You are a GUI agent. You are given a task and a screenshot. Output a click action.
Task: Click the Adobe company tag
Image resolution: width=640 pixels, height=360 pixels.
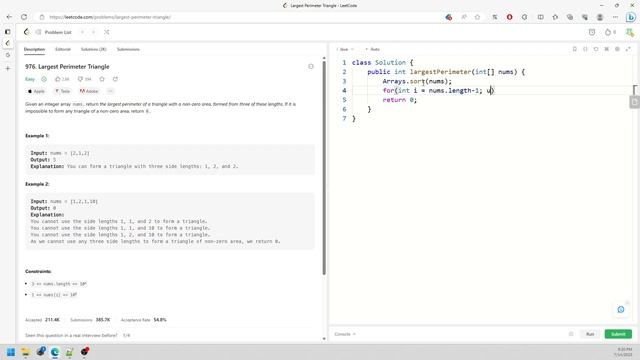click(89, 91)
